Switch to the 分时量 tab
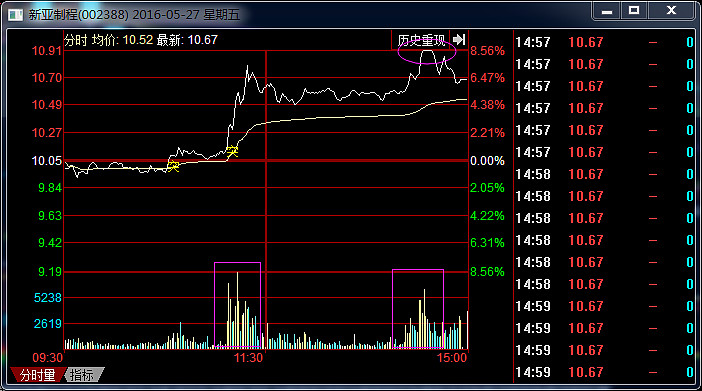The height and width of the screenshot is (391, 702). click(x=38, y=375)
